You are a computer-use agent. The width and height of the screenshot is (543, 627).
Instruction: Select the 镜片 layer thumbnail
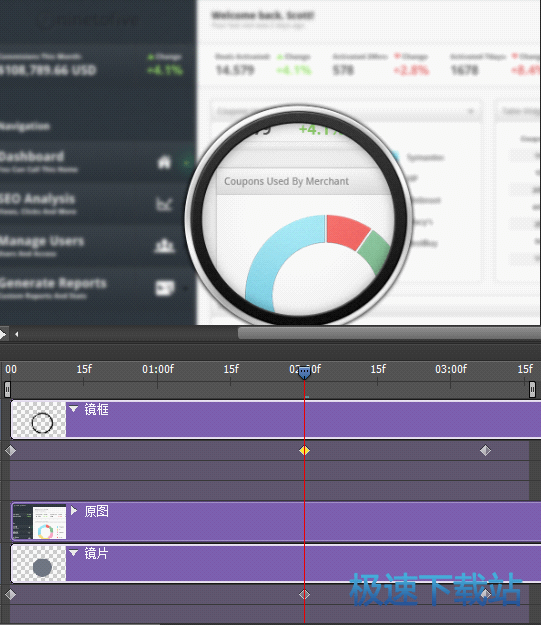pyautogui.click(x=39, y=564)
